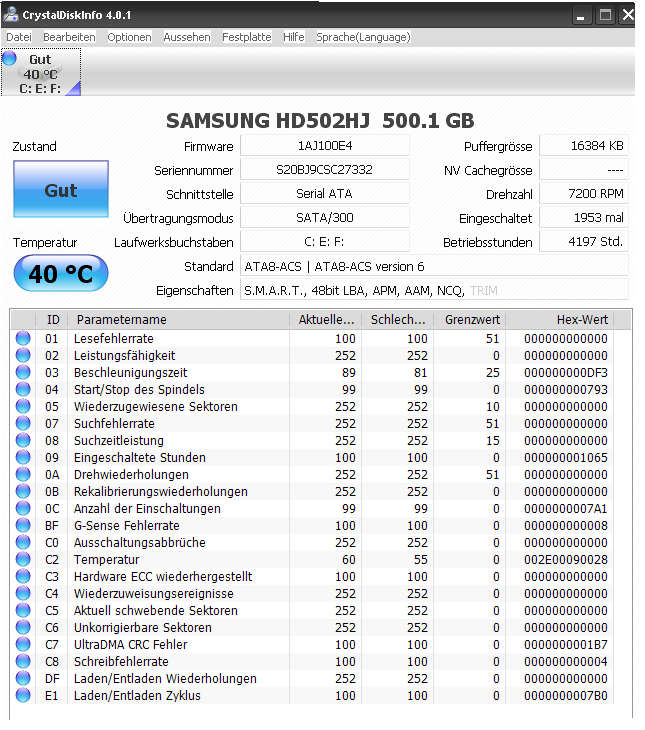Image resolution: width=645 pixels, height=730 pixels.
Task: Click status orb for Aktuell schwebende Sektoren
Action: pyautogui.click(x=23, y=610)
